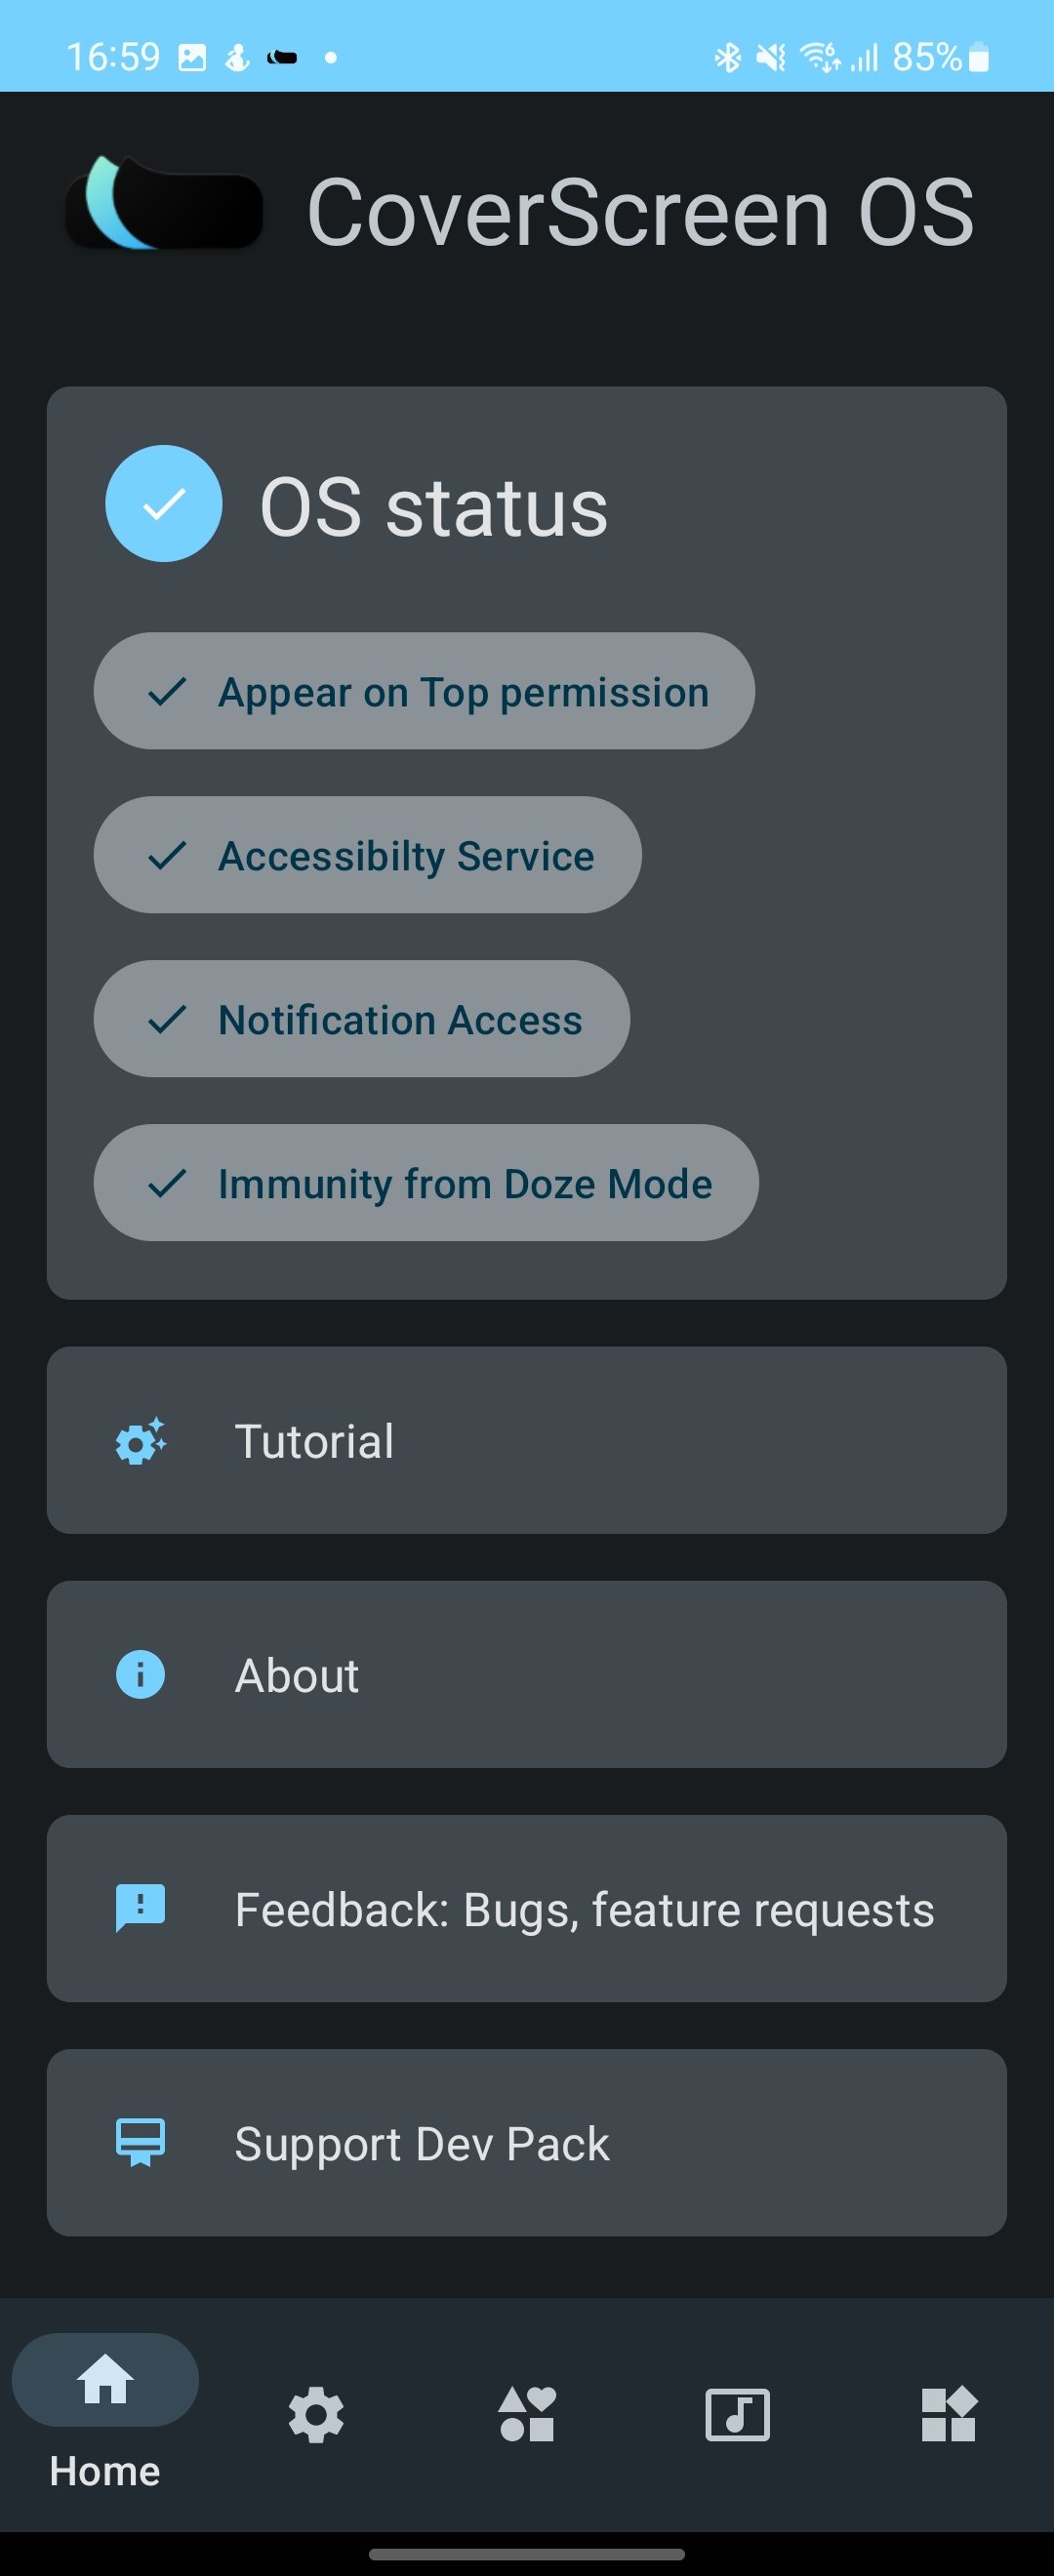The width and height of the screenshot is (1054, 2576).
Task: Open Support Dev Pack
Action: pyautogui.click(x=527, y=2143)
